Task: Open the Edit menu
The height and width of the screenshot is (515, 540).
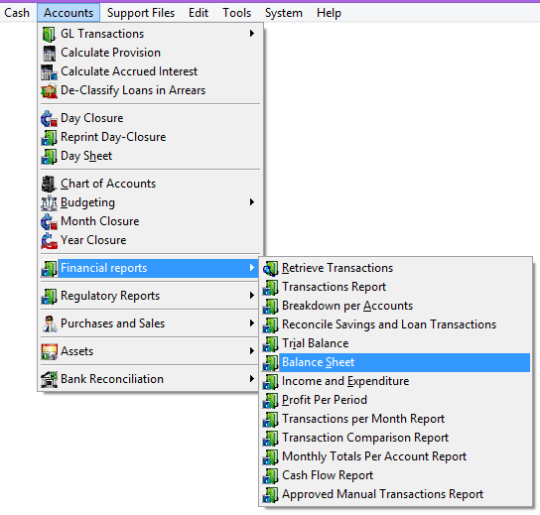Action: click(198, 13)
